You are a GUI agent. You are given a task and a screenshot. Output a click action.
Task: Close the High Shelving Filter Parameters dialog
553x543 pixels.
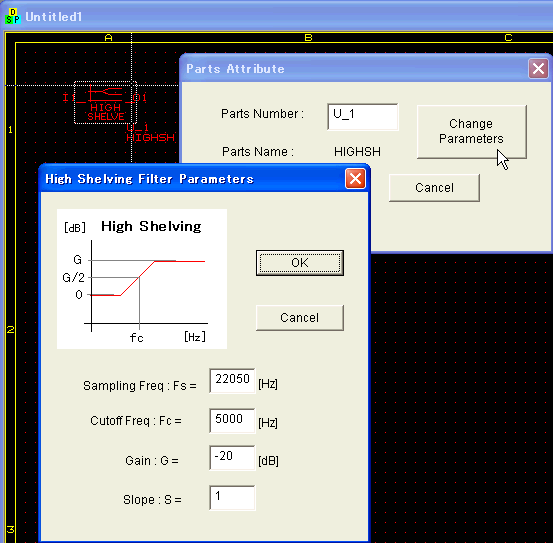tap(355, 179)
